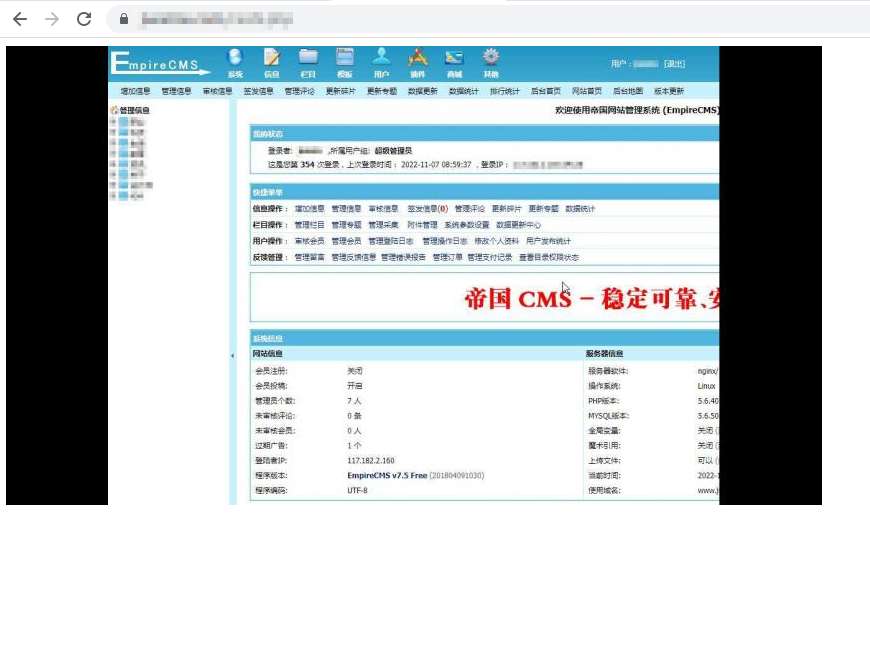Click 管理评论 in the 信息操作 quick row

pos(469,209)
